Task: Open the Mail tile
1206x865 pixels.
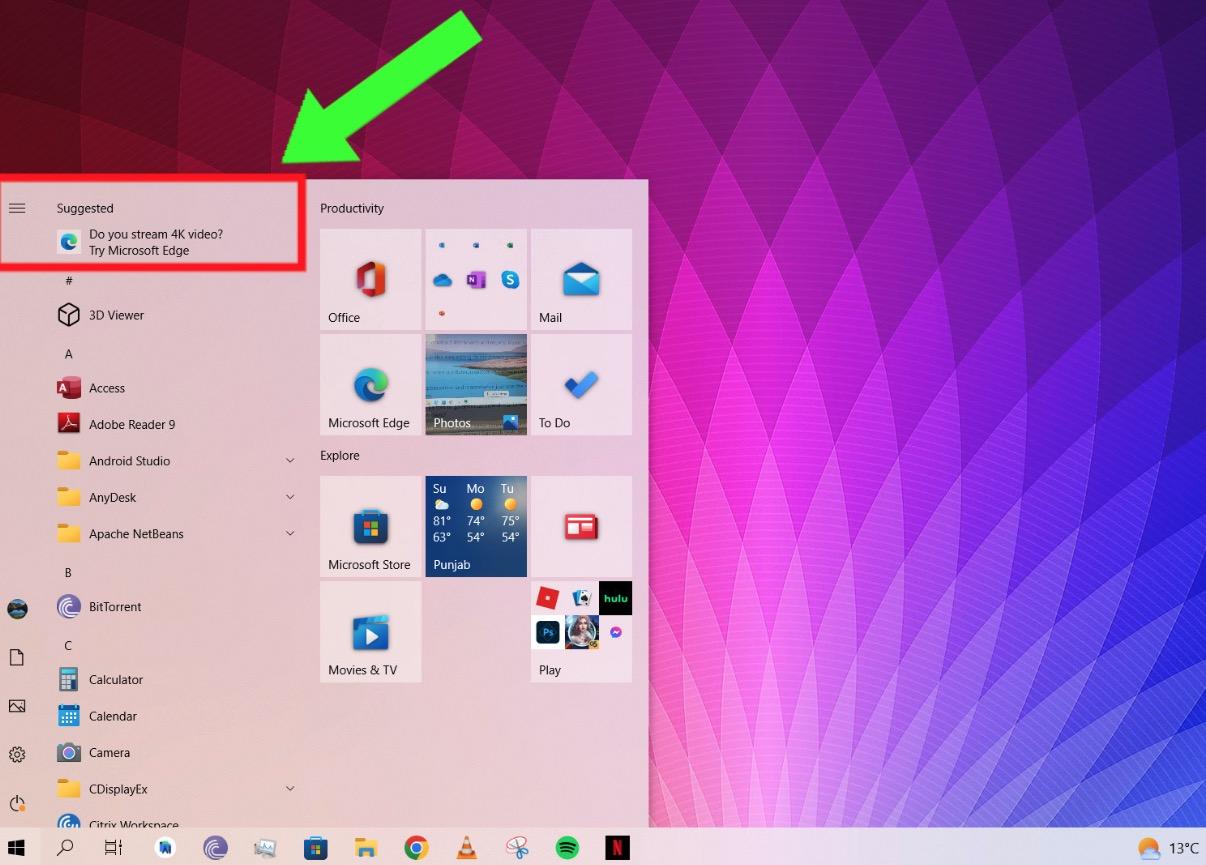Action: pos(581,279)
